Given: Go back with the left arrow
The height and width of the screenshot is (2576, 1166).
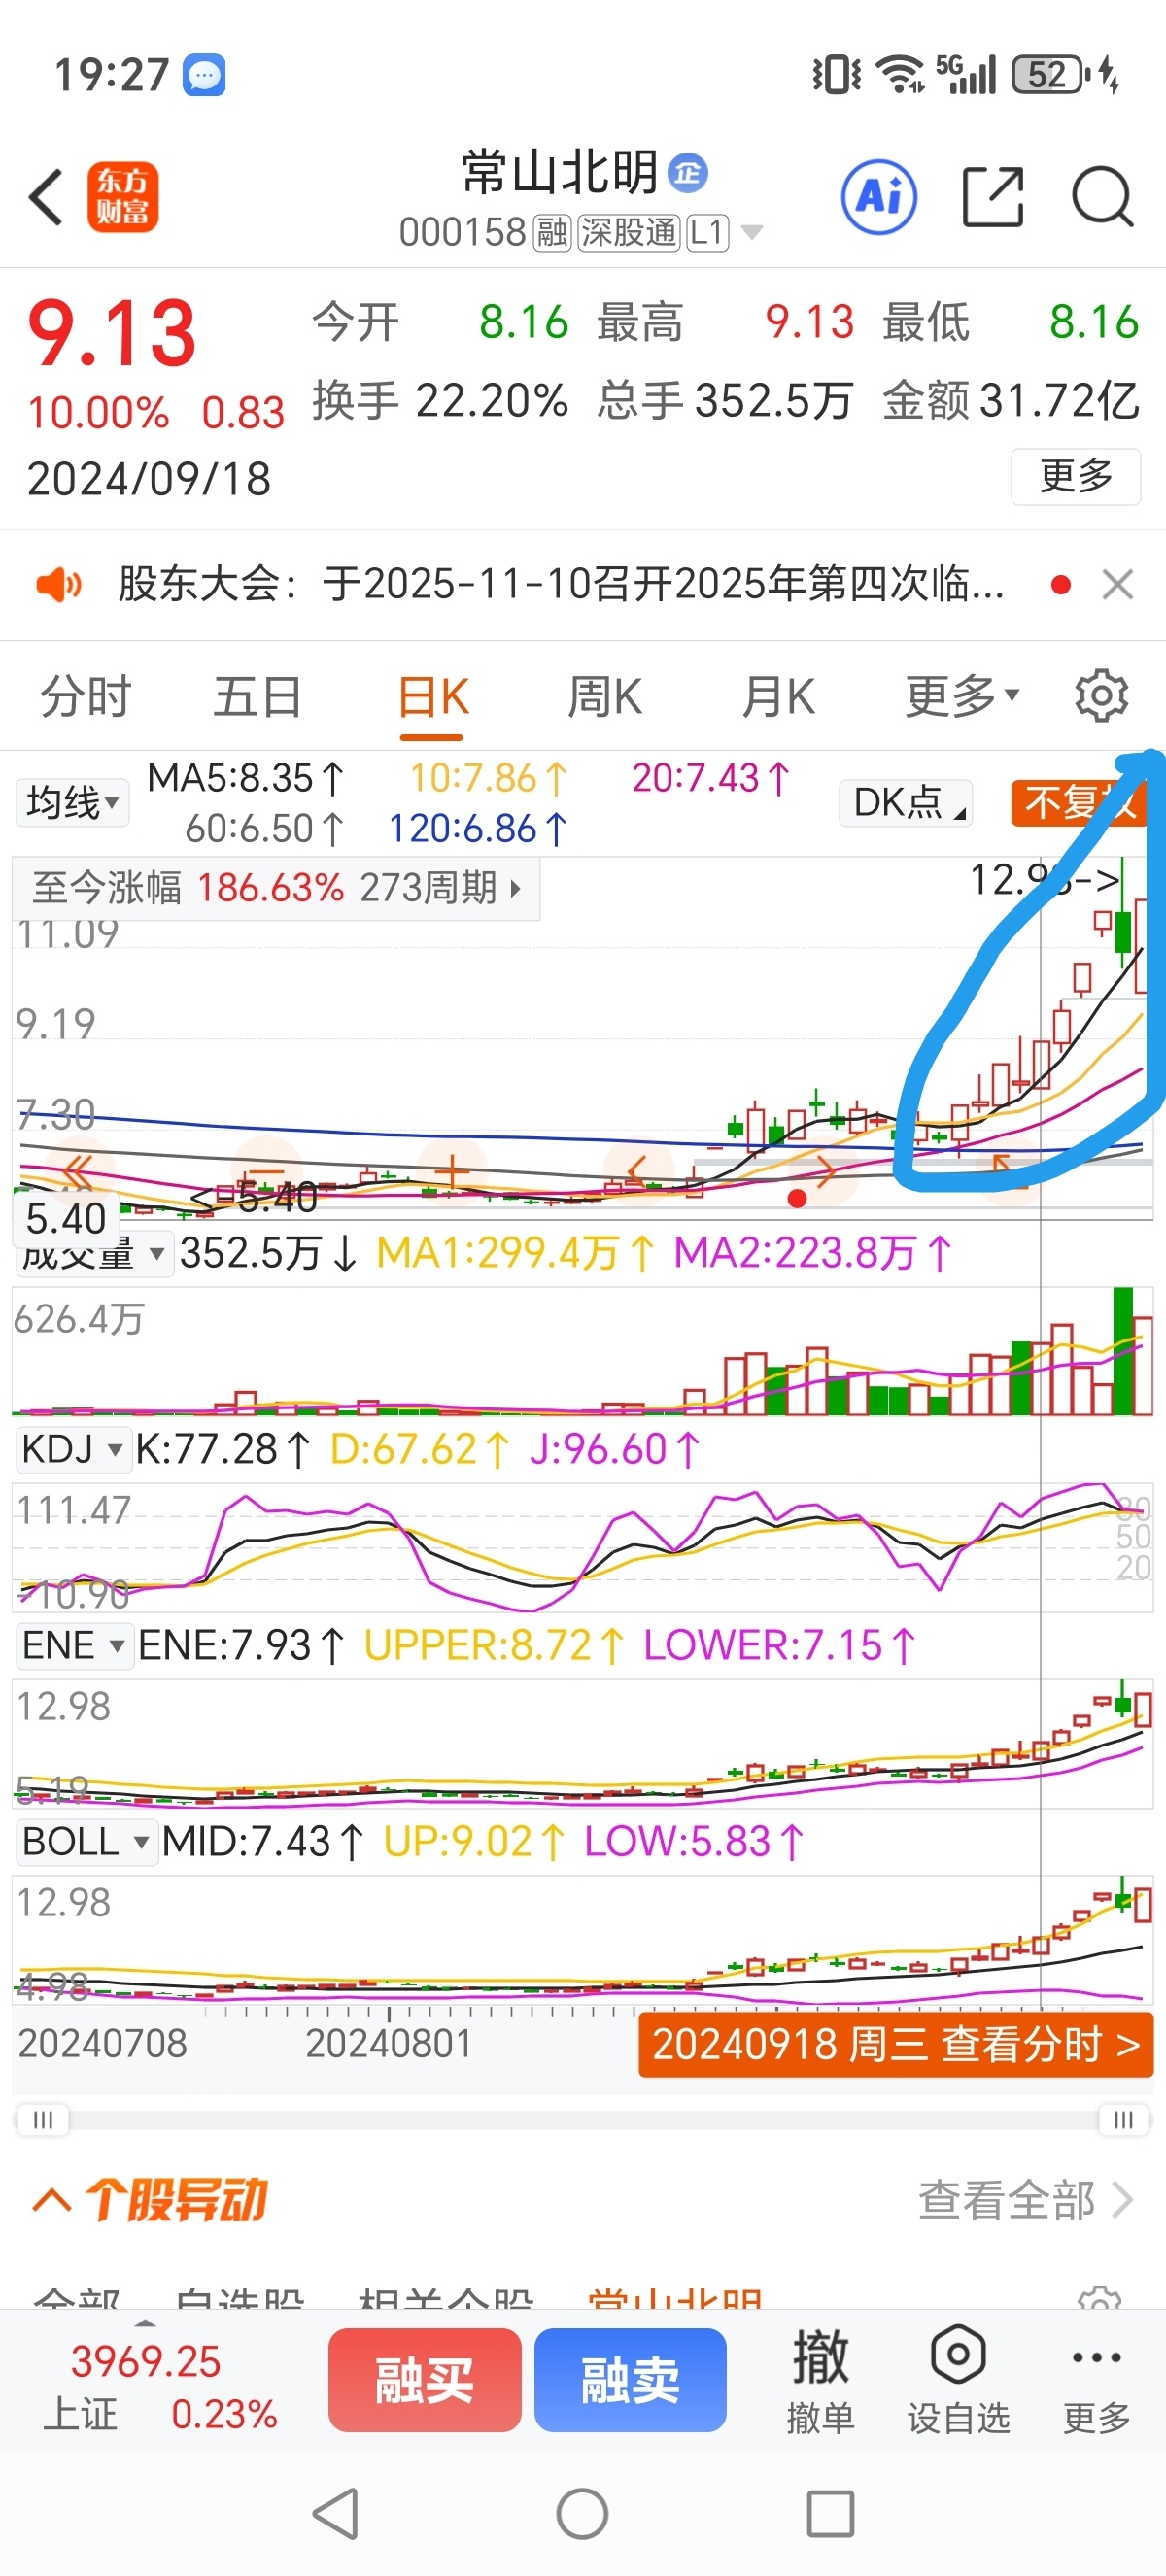Looking at the screenshot, I should (46, 196).
